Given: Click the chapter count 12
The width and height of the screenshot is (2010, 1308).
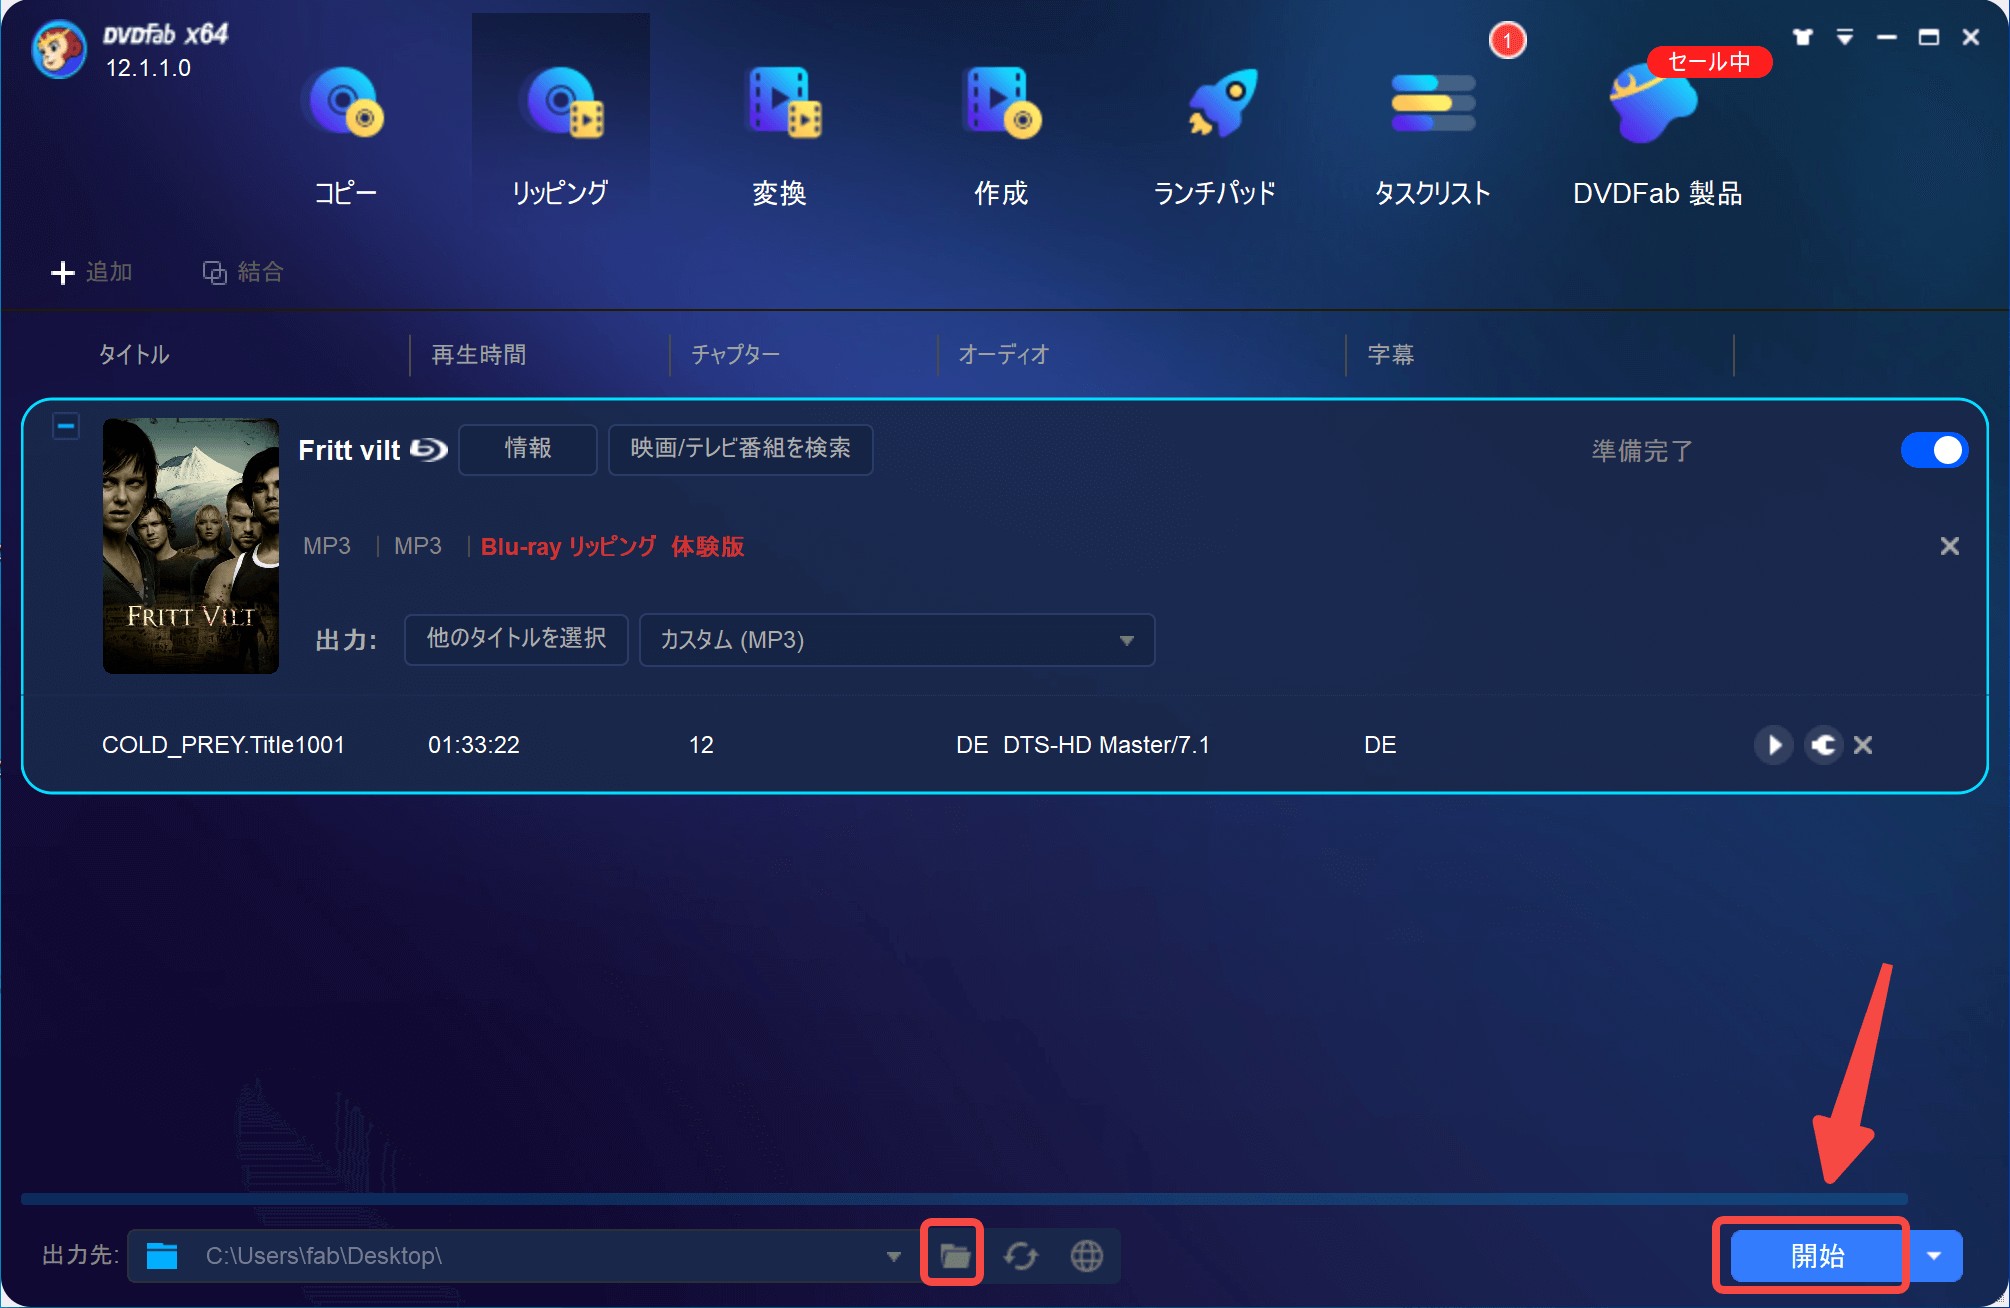Looking at the screenshot, I should [x=701, y=745].
